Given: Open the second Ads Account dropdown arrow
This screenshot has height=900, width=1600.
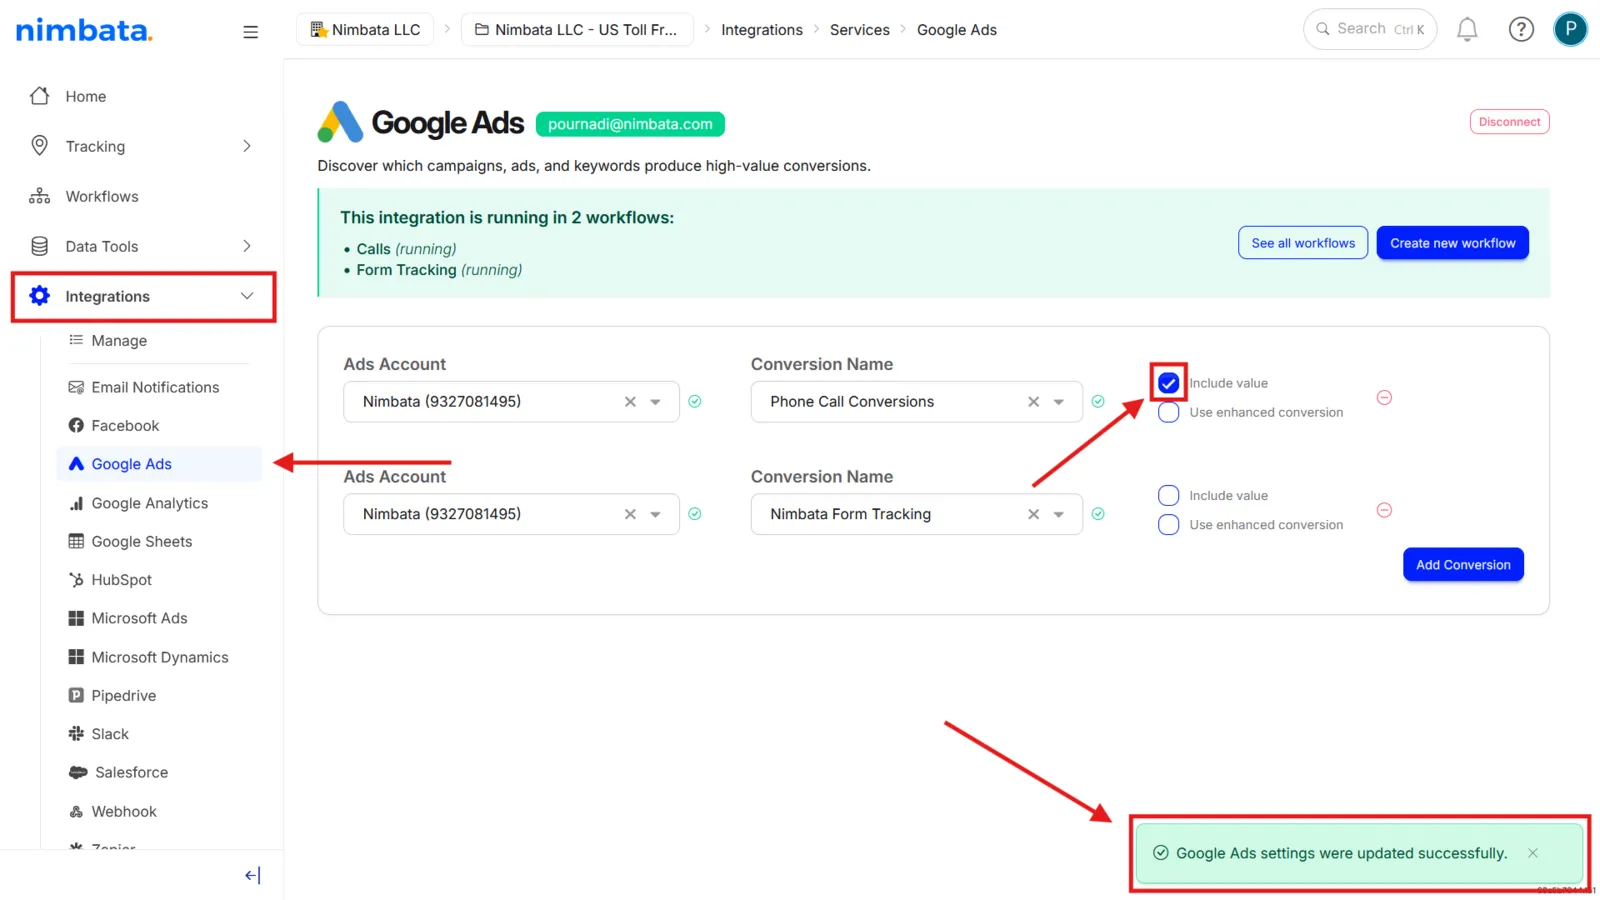Looking at the screenshot, I should tap(656, 514).
